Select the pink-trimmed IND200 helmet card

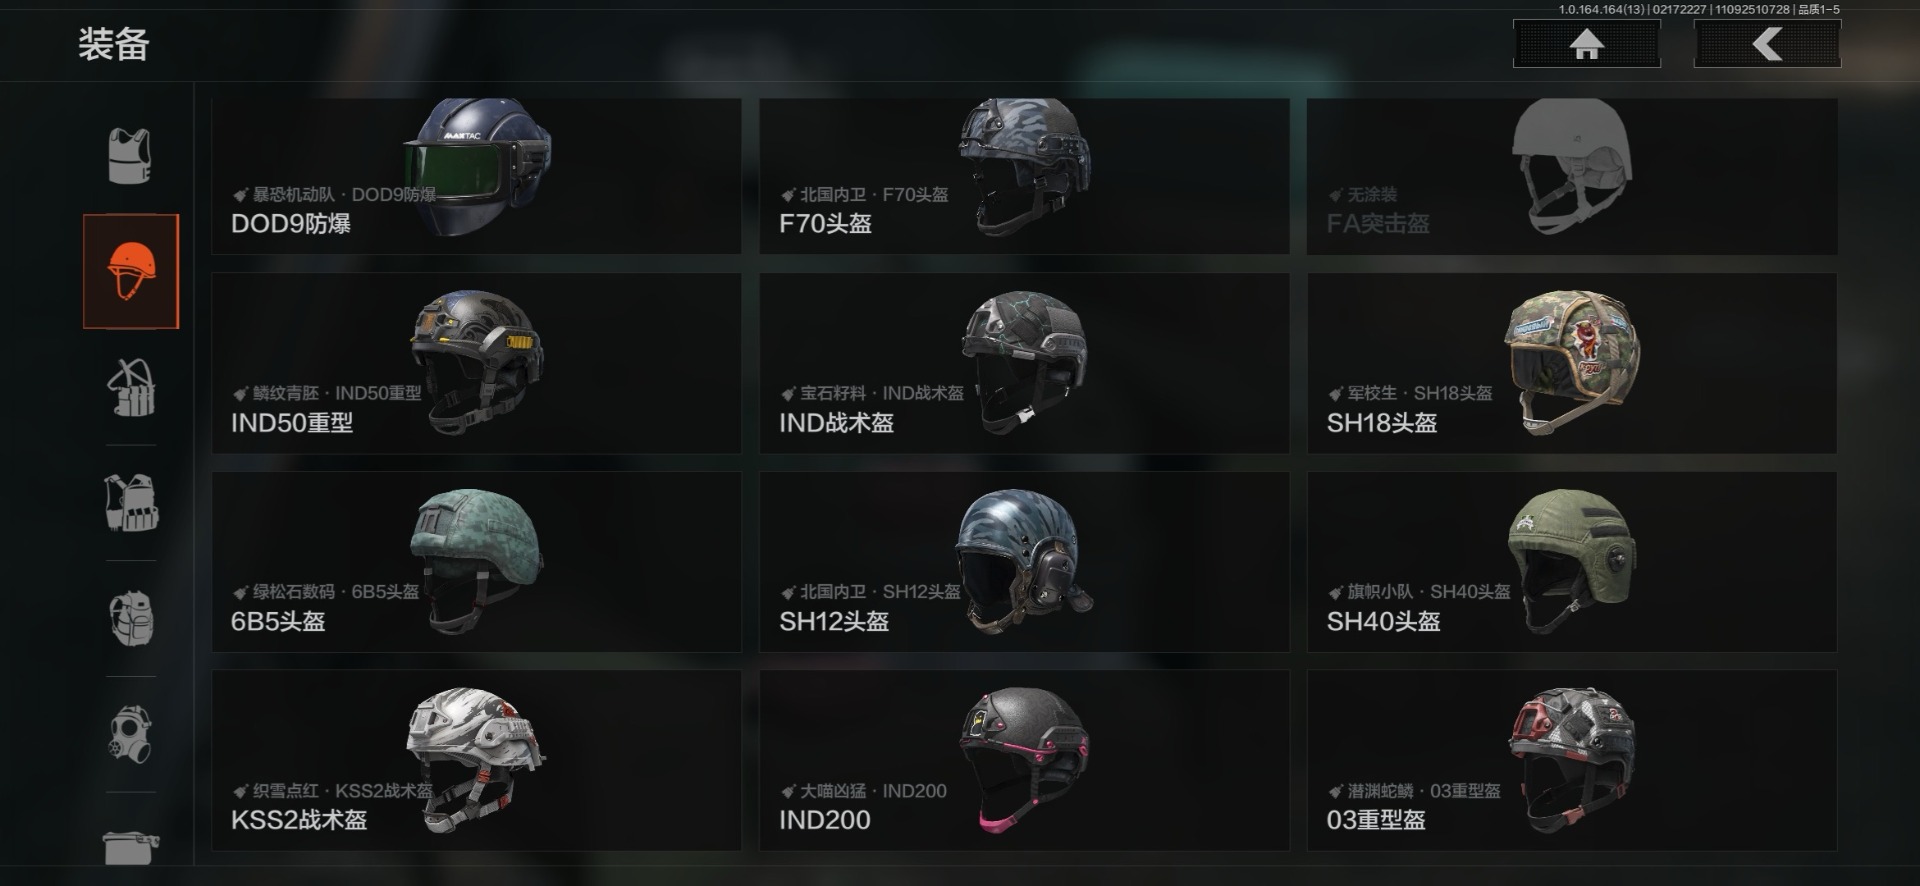(x=1024, y=760)
